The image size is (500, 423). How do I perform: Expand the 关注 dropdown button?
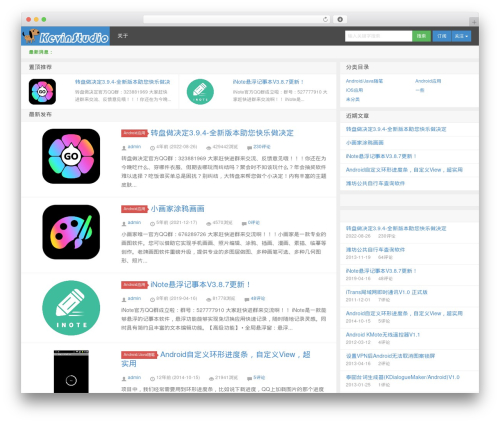pyautogui.click(x=461, y=36)
